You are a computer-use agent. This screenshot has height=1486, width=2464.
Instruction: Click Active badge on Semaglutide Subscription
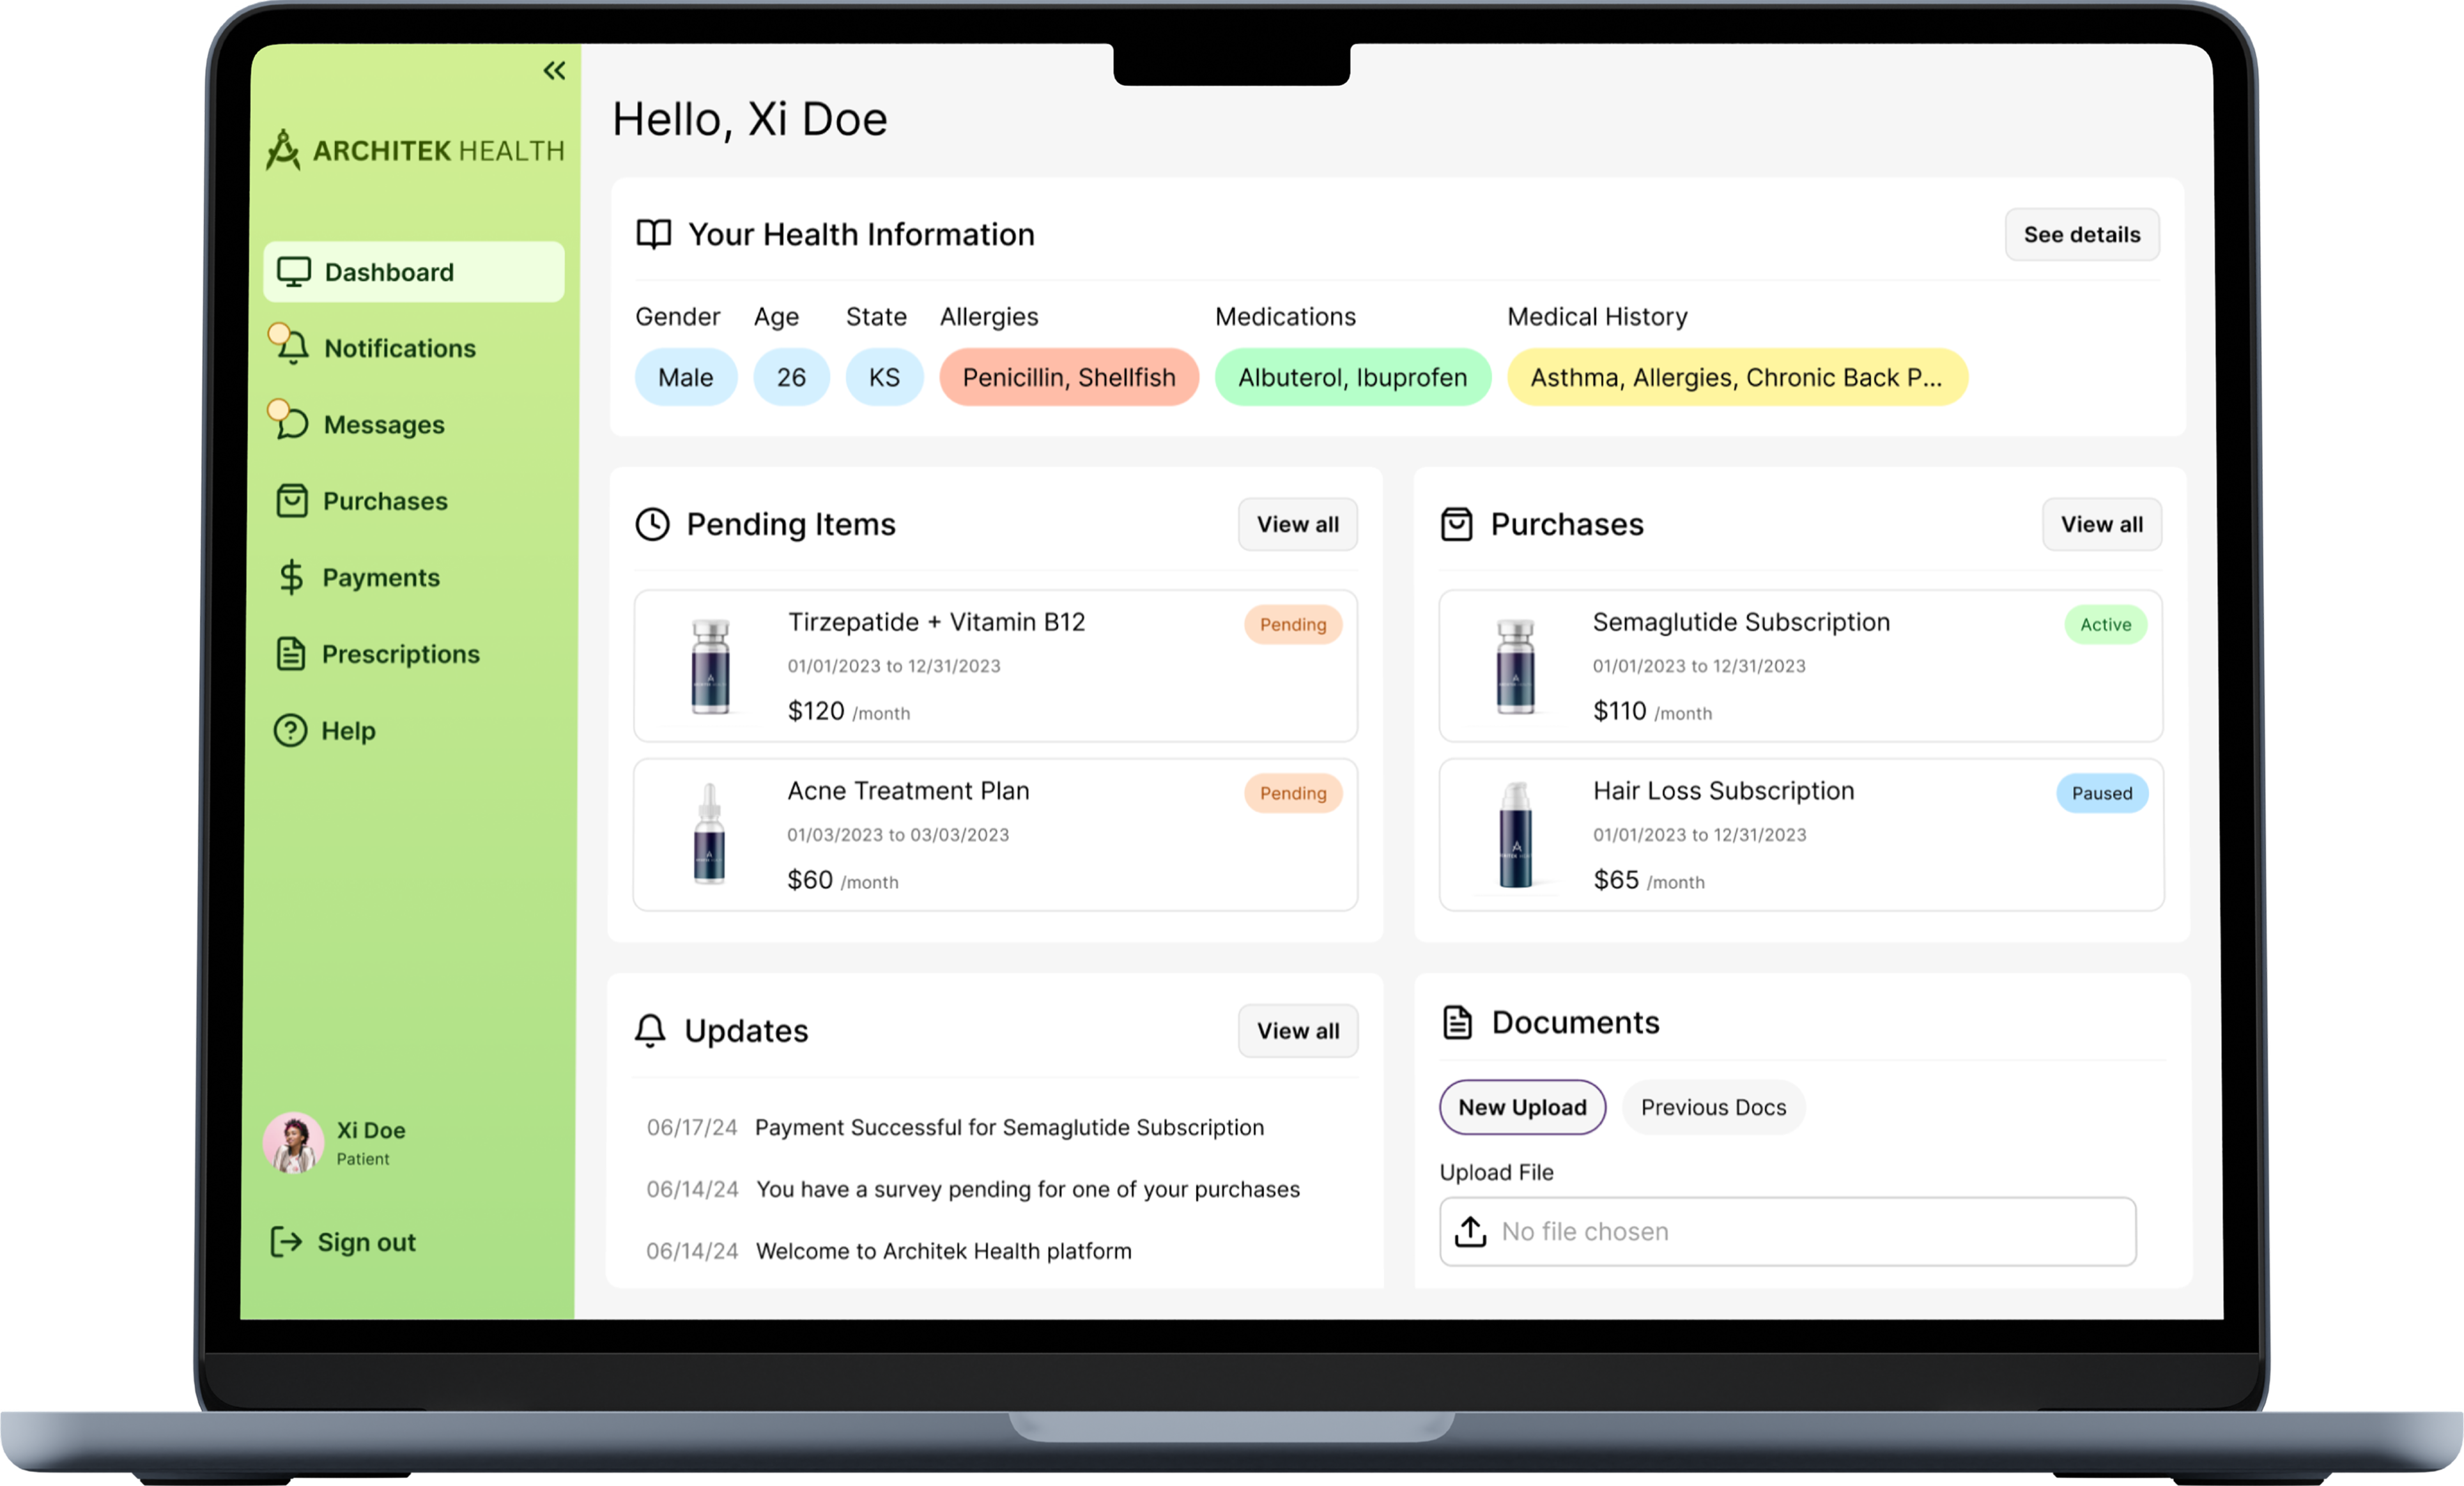[2106, 624]
